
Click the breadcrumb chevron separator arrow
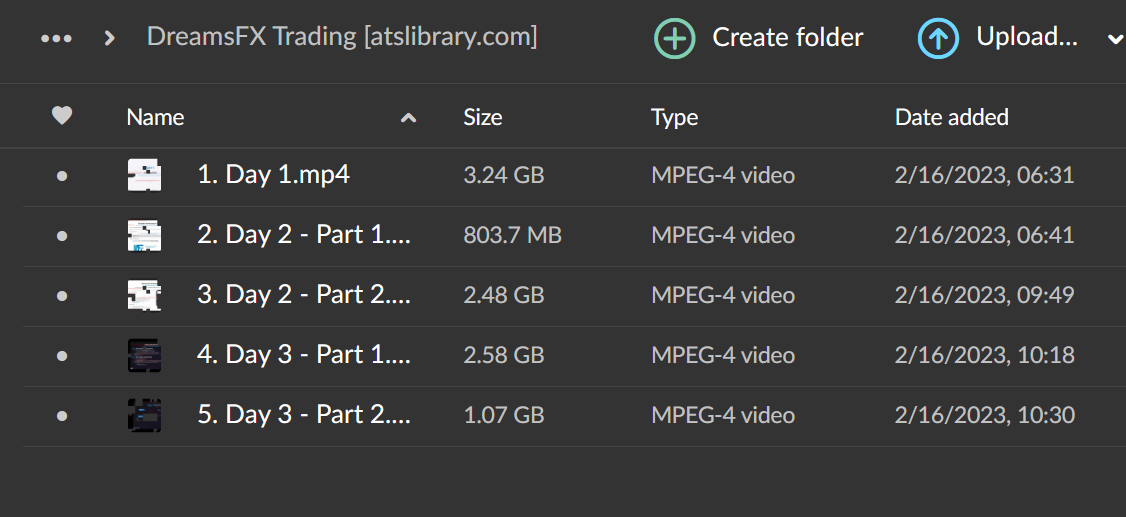click(110, 38)
